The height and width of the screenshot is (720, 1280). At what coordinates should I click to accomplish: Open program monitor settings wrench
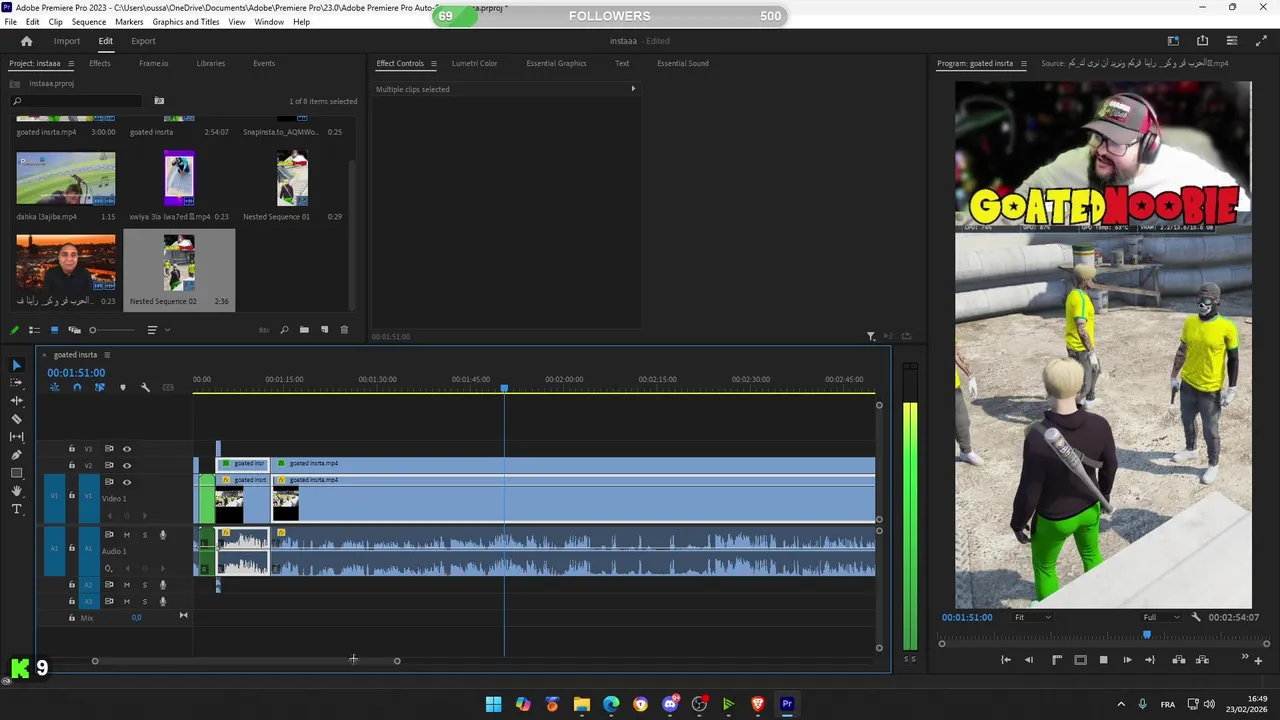click(1196, 617)
